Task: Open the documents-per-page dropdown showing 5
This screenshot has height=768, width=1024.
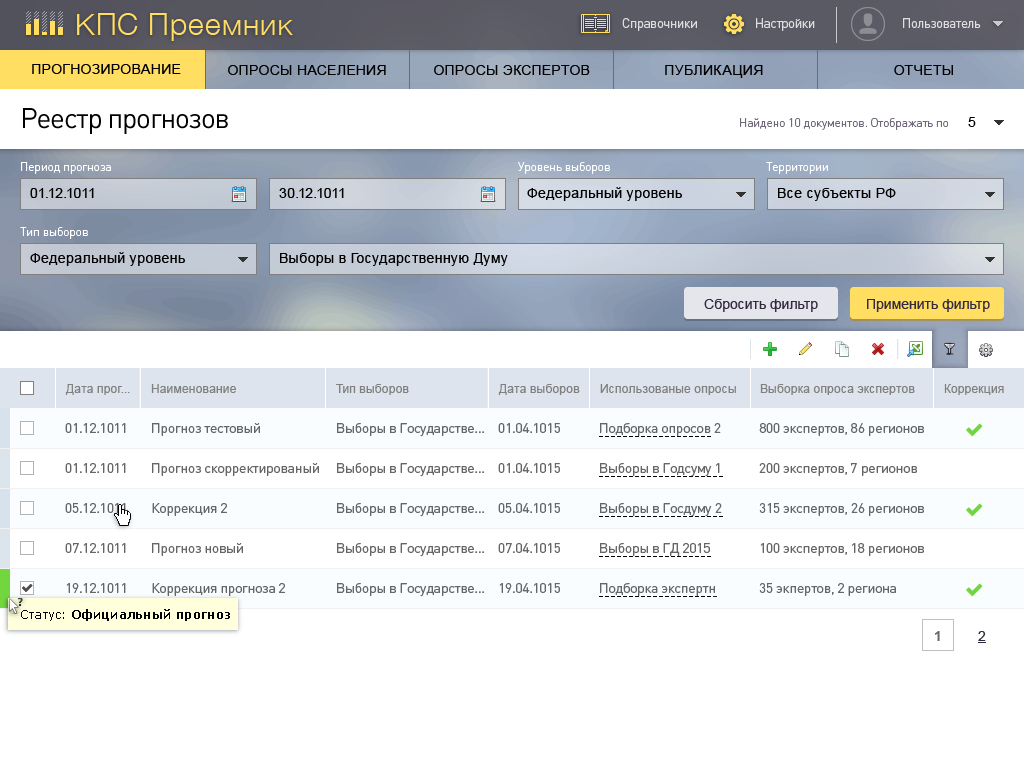Action: [x=985, y=123]
